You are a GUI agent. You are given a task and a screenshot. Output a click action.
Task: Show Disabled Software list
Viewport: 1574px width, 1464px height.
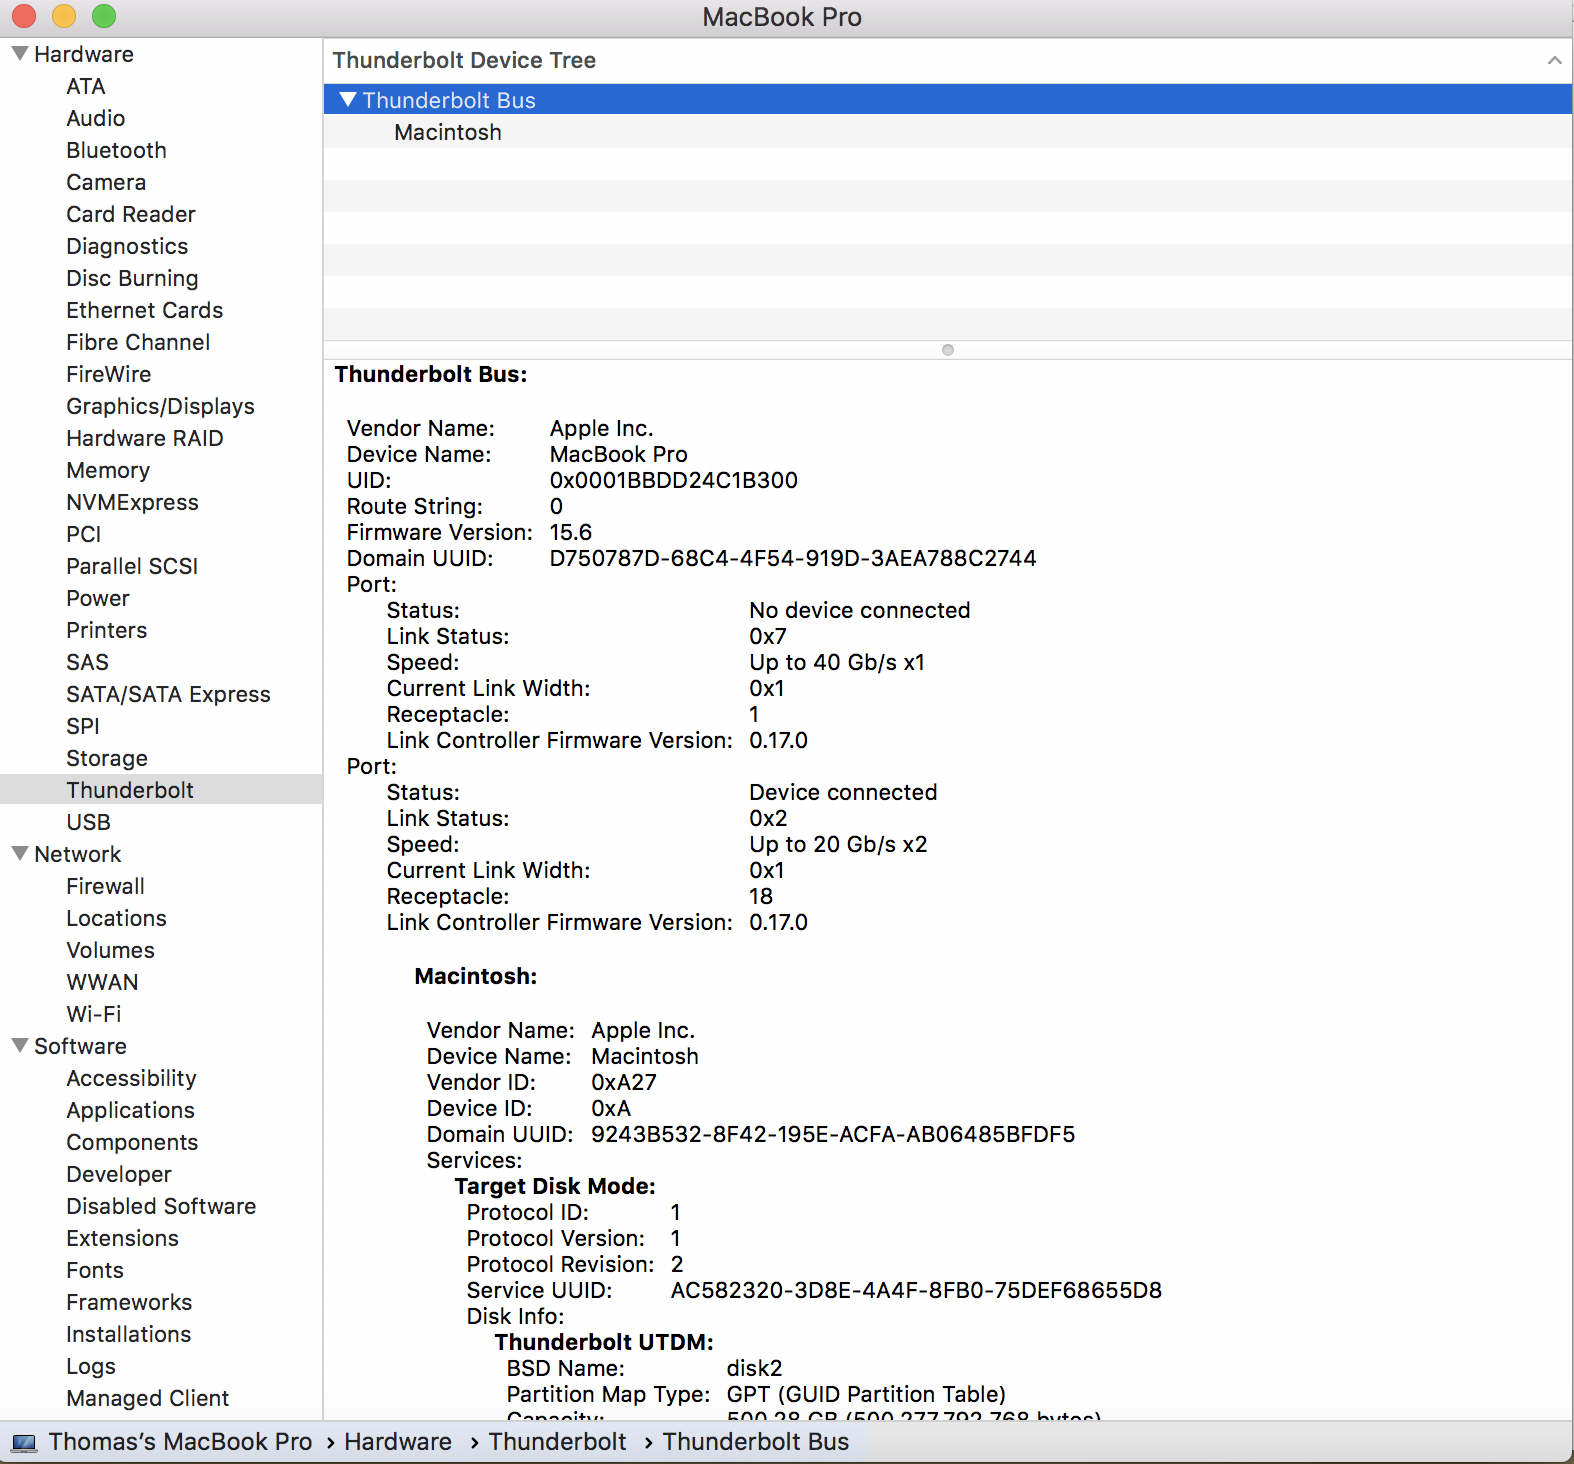162,1206
